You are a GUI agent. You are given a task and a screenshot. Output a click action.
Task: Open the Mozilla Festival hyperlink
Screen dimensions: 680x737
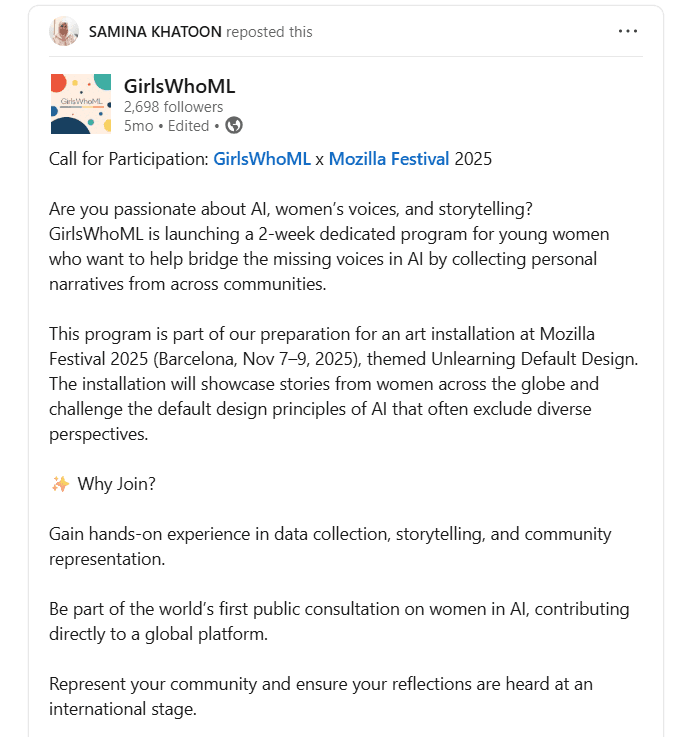(389, 159)
